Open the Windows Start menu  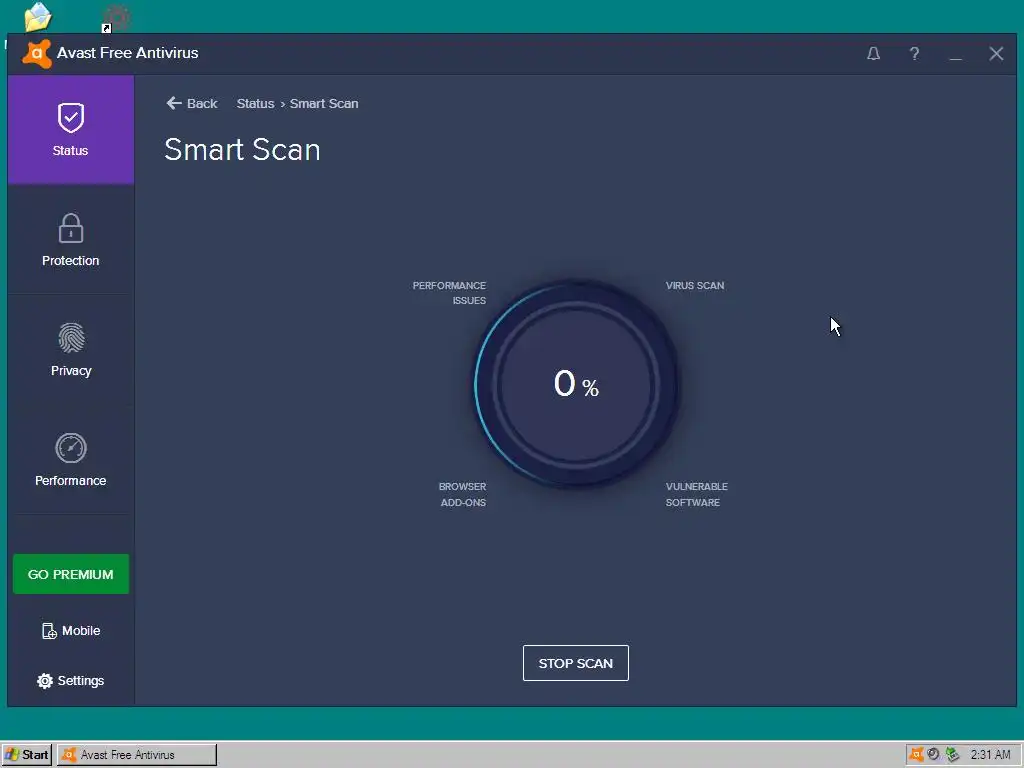(x=27, y=754)
